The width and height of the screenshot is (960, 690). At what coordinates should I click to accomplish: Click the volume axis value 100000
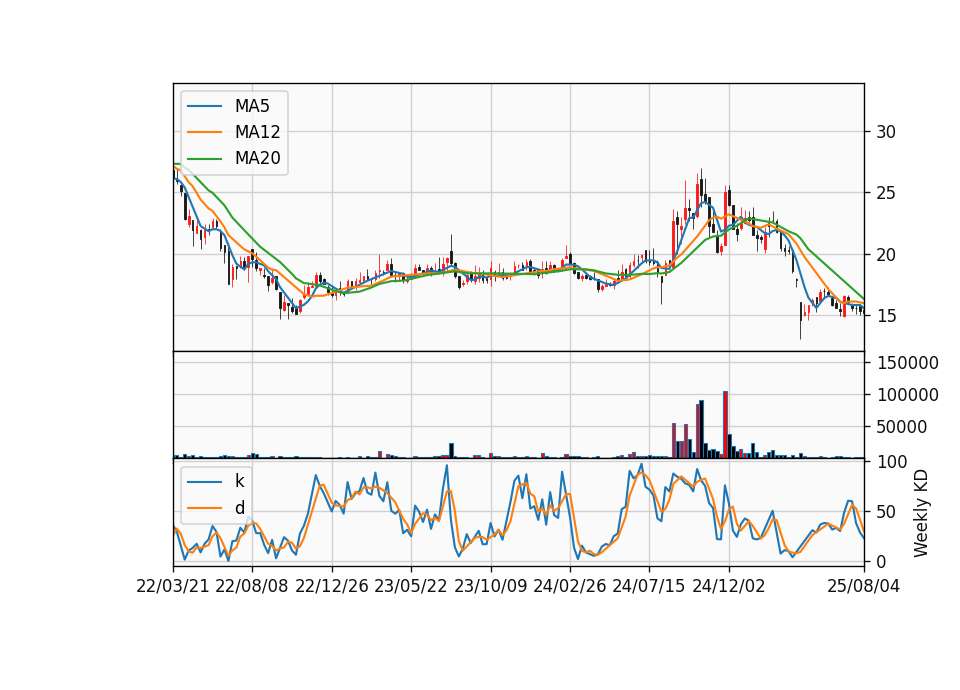point(907,395)
